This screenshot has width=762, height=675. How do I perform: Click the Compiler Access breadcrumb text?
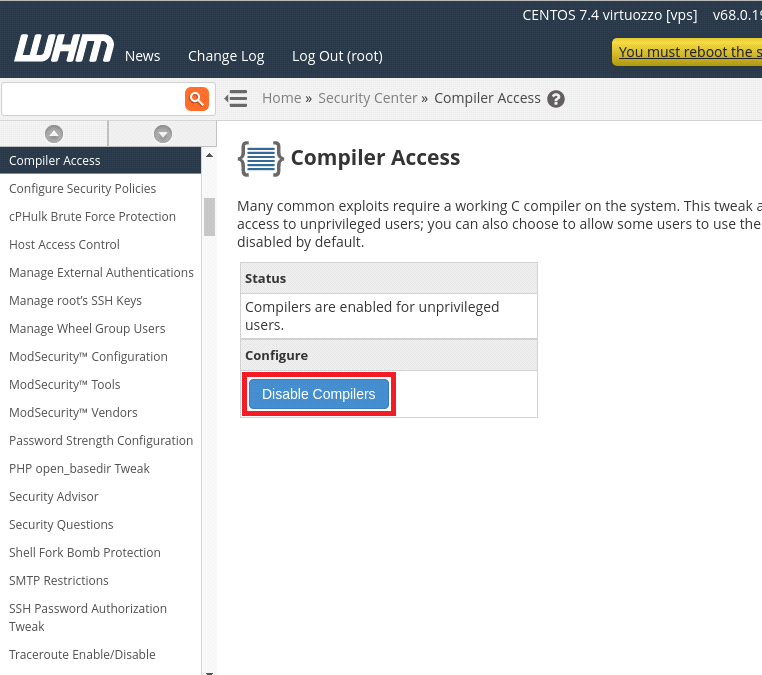coord(487,98)
